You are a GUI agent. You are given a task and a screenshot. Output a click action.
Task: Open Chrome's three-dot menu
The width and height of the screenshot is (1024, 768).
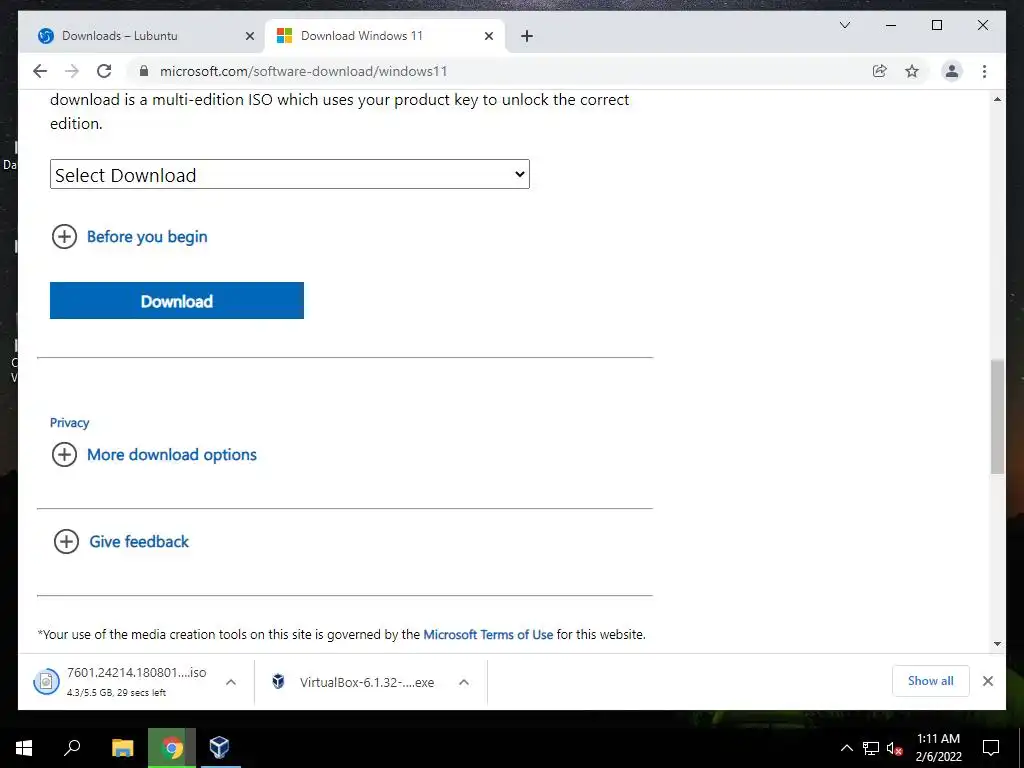pos(984,71)
